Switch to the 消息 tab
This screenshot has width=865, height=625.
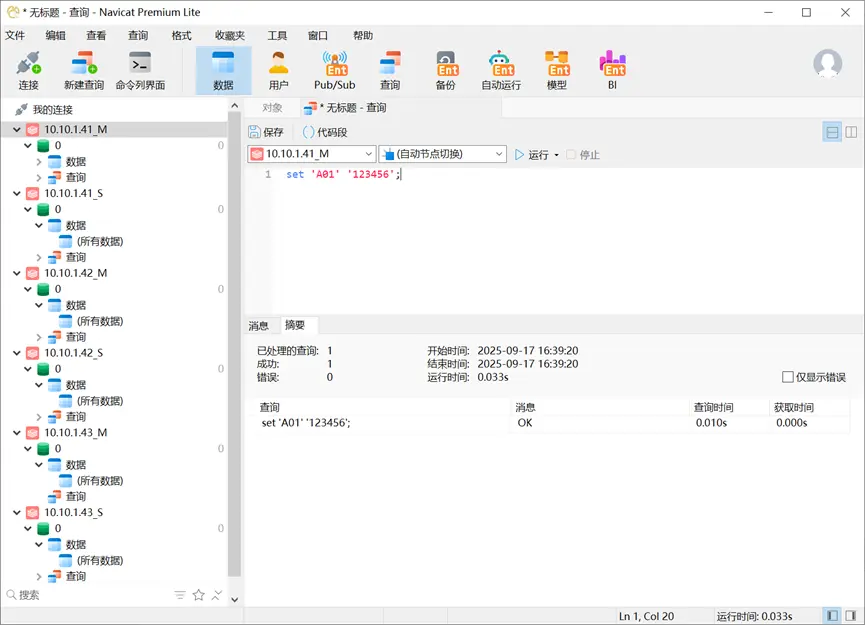(258, 325)
